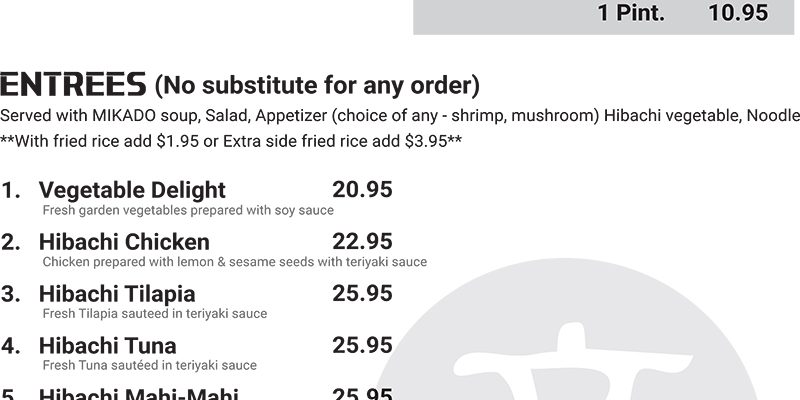Select the Hibachi Tilapia entree name
This screenshot has width=800, height=400.
pyautogui.click(x=117, y=294)
